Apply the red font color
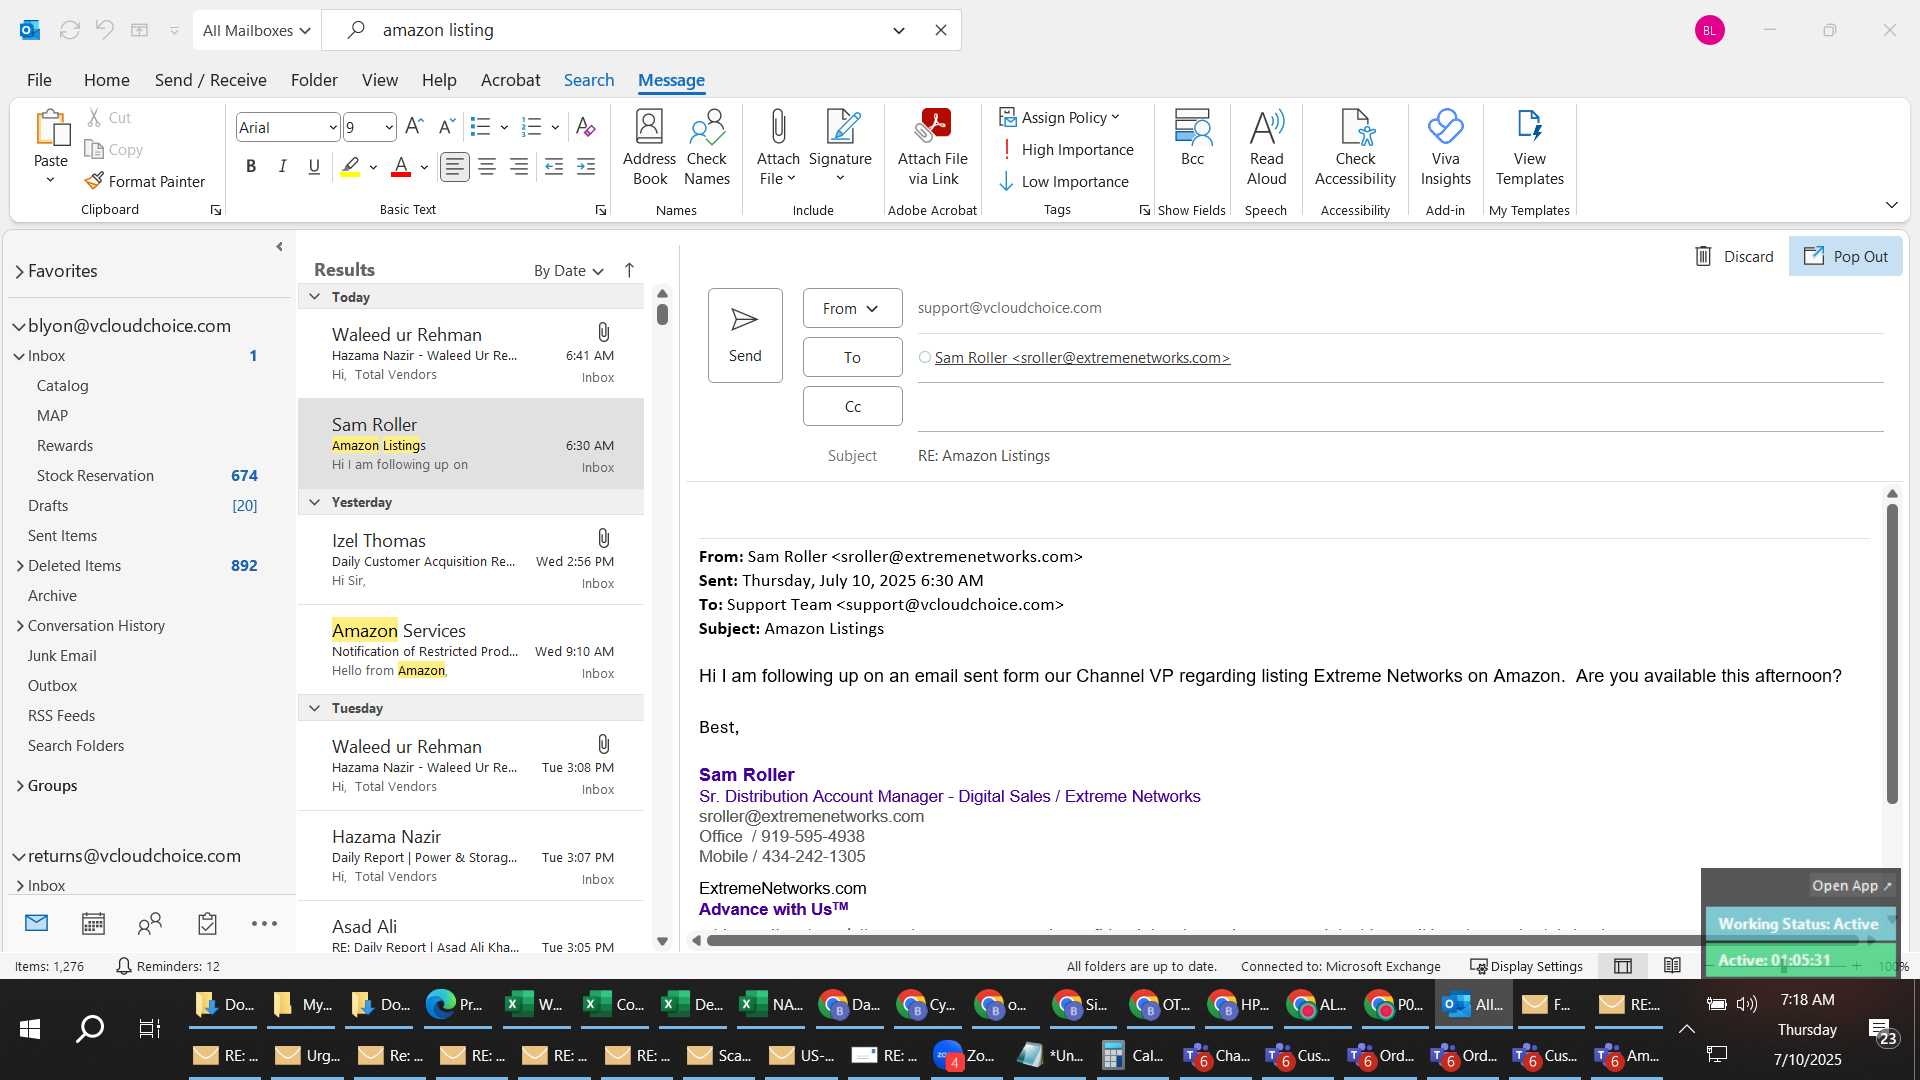 [401, 167]
